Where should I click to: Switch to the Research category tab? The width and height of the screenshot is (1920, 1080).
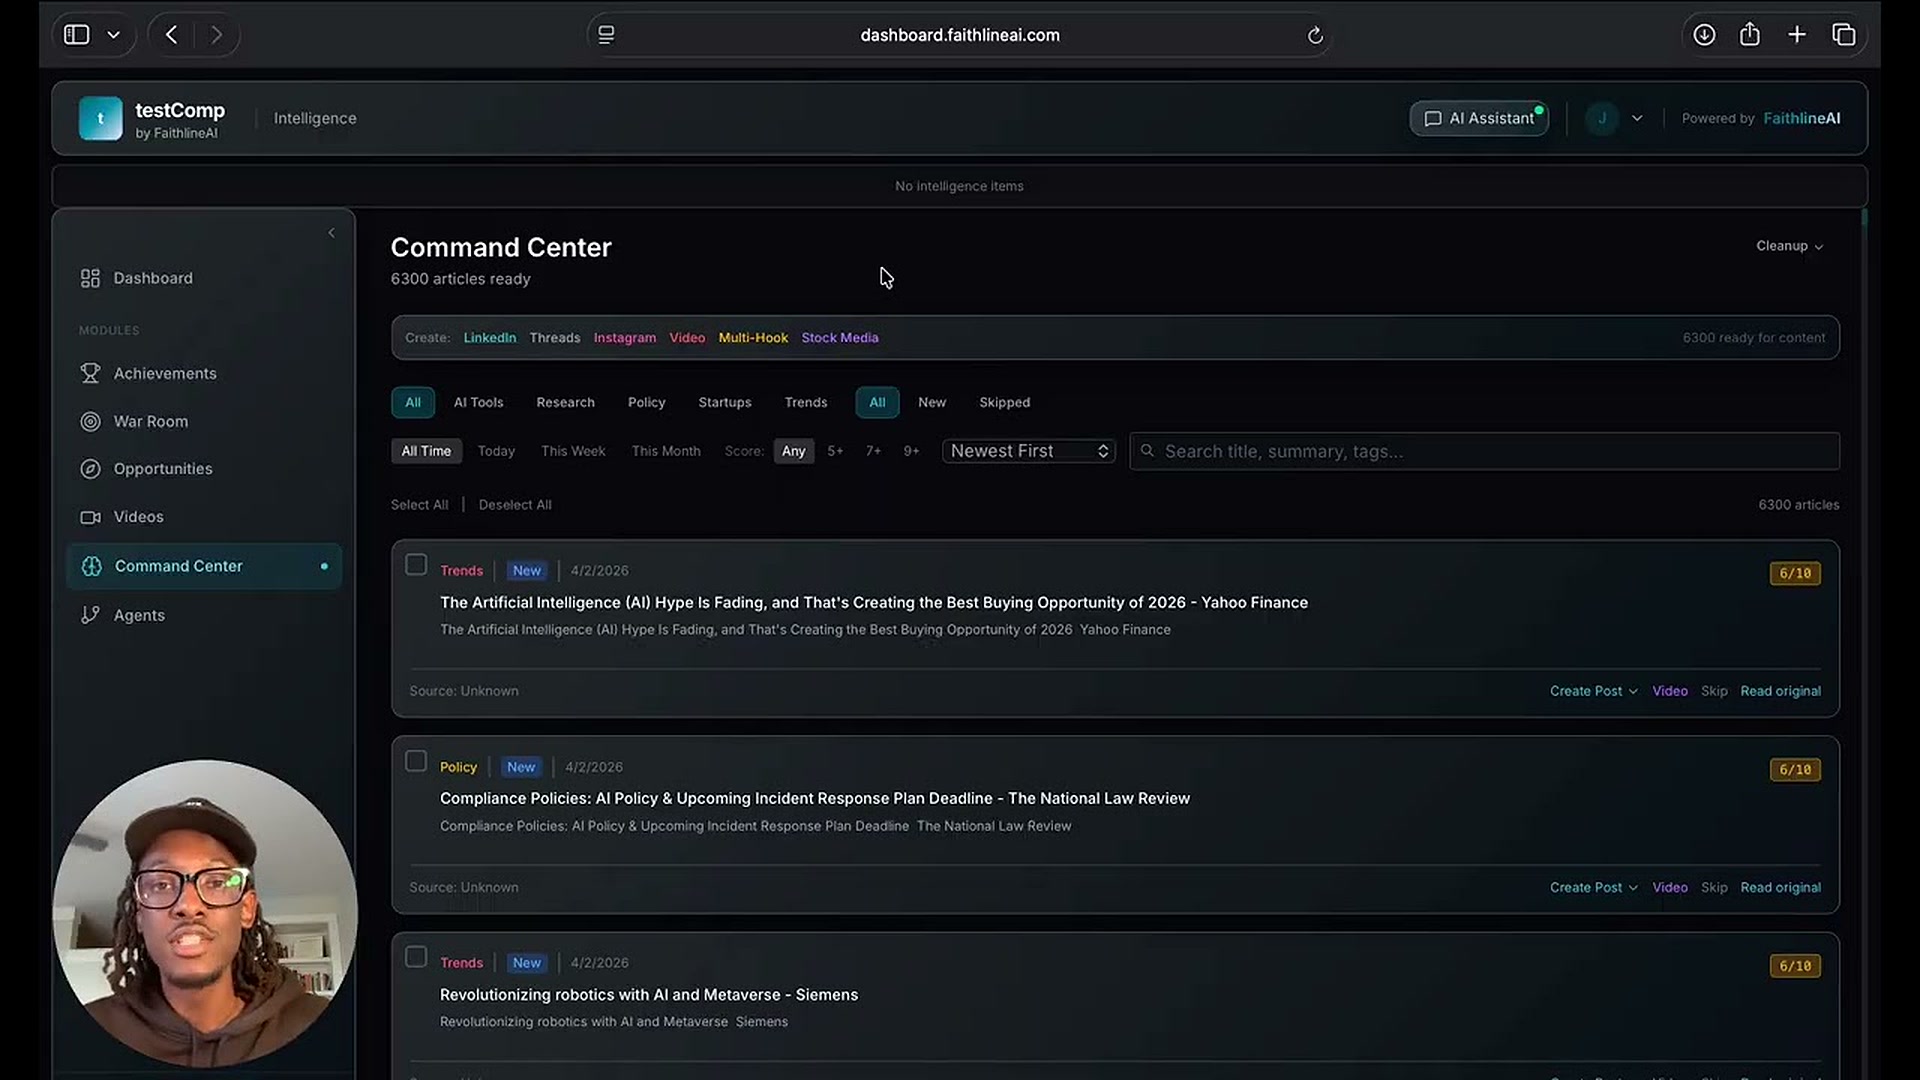565,402
